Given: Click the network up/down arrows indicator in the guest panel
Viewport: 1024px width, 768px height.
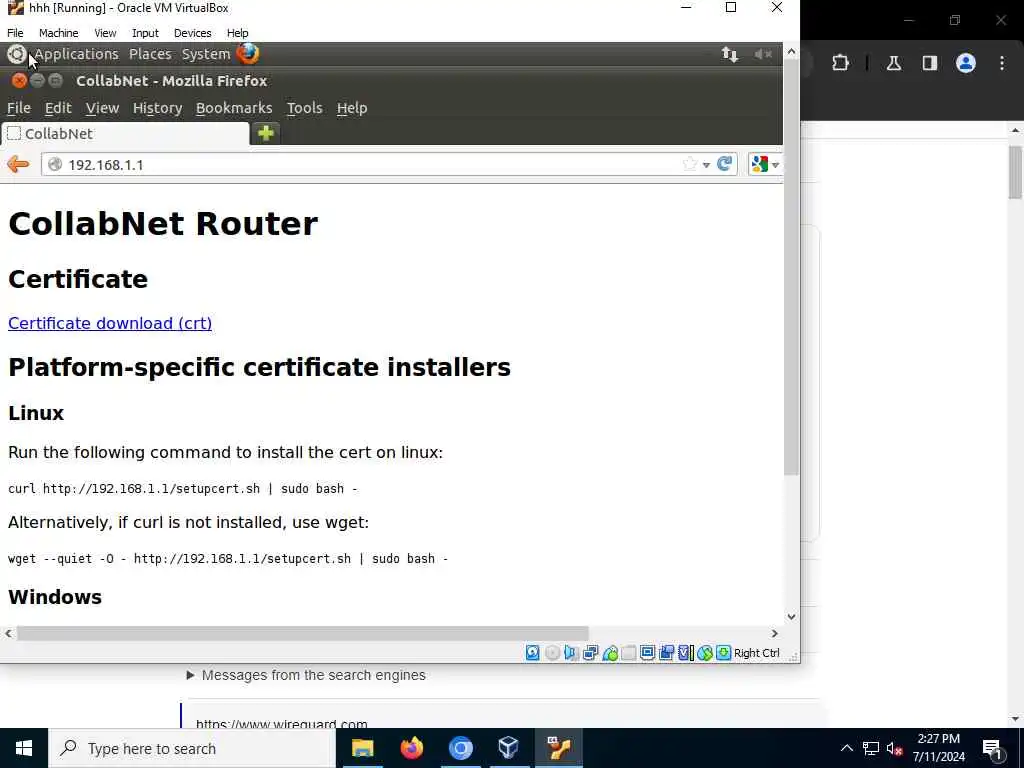Looking at the screenshot, I should pyautogui.click(x=730, y=54).
